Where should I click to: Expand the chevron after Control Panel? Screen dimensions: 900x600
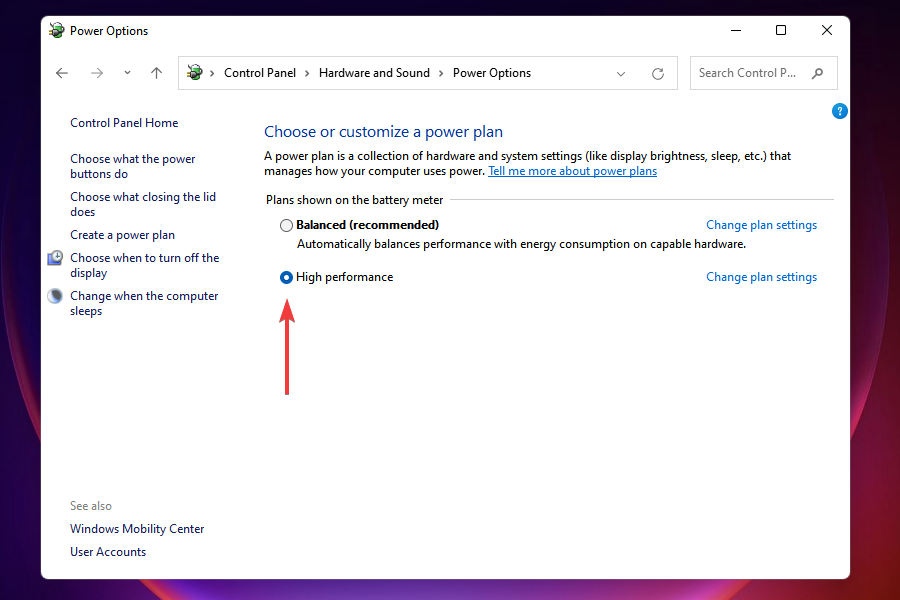307,73
